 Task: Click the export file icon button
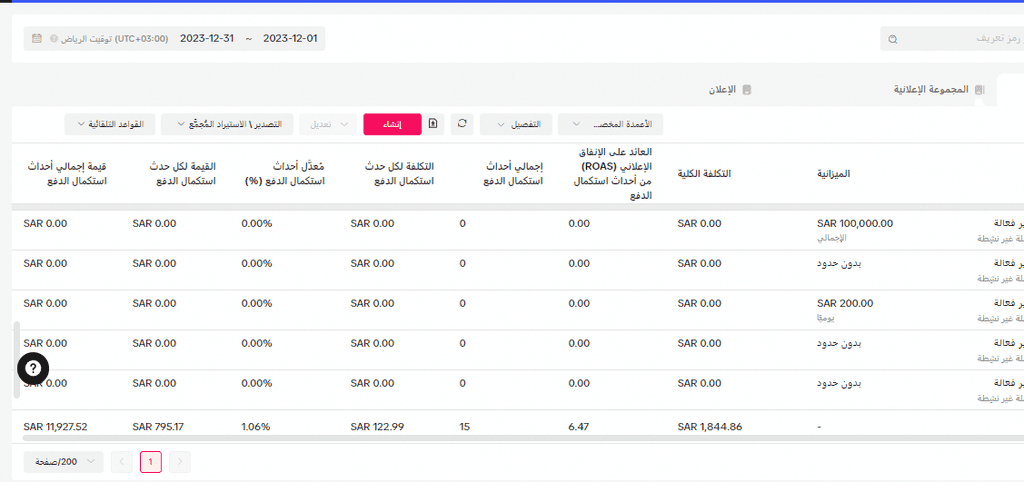(433, 123)
